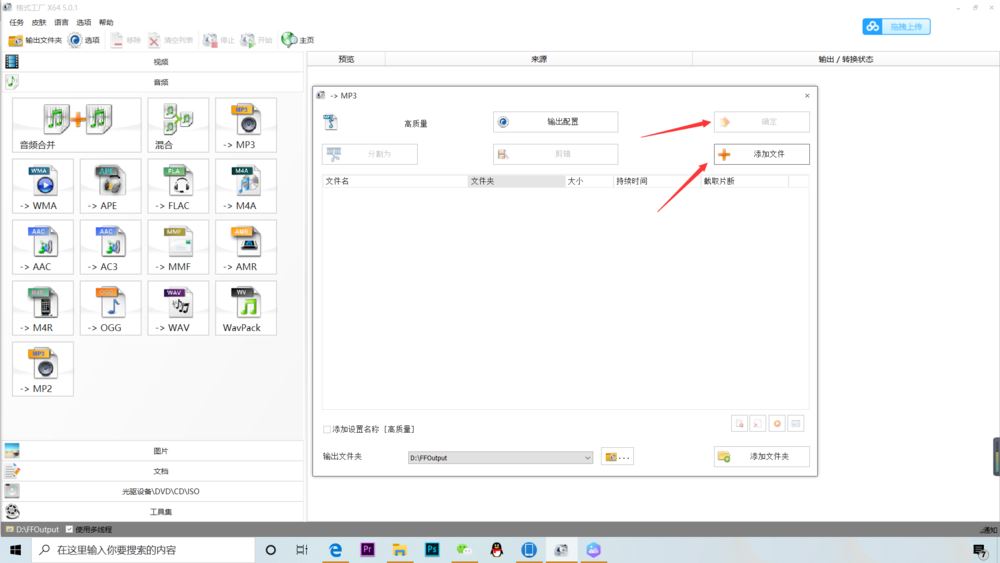This screenshot has width=1000, height=563.
Task: Click the cloud upload button at top right
Action: click(x=896, y=27)
